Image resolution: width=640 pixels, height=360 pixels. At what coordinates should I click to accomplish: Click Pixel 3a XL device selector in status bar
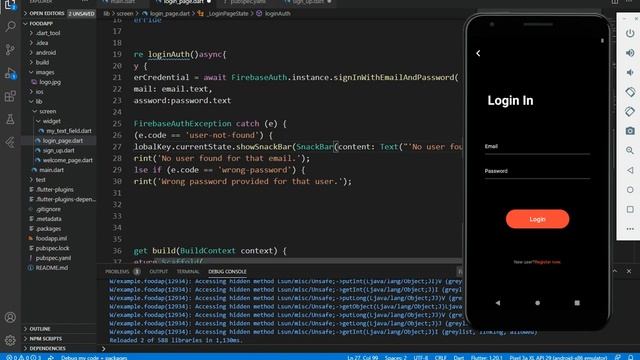(558, 358)
